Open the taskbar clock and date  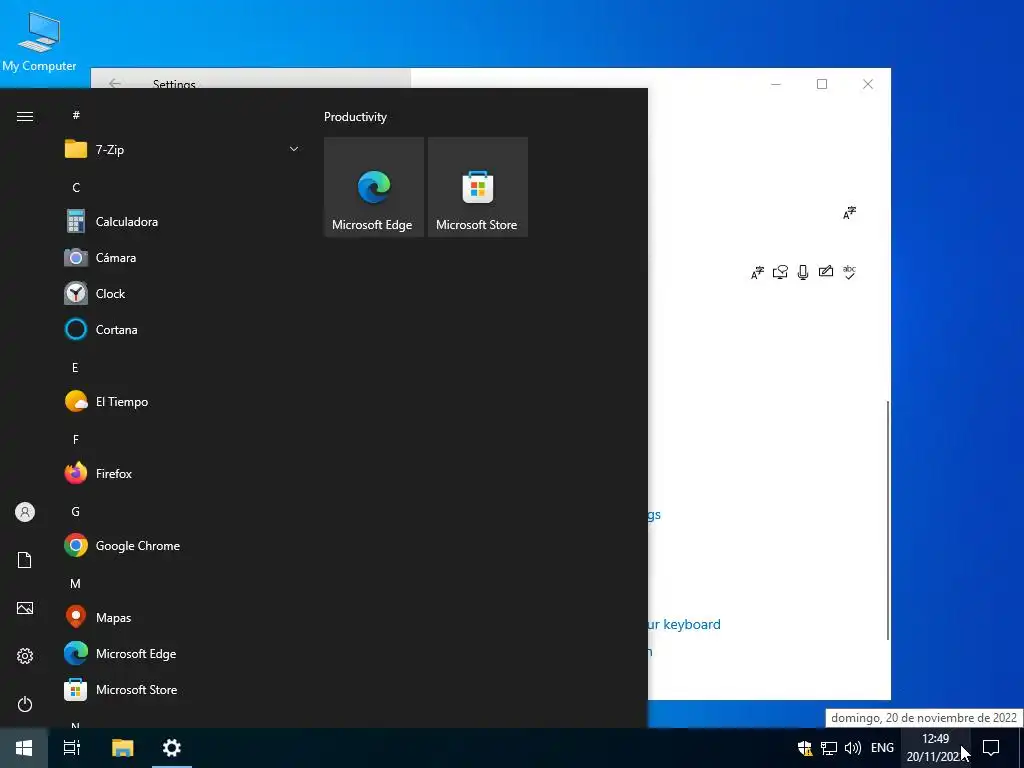tap(935, 748)
